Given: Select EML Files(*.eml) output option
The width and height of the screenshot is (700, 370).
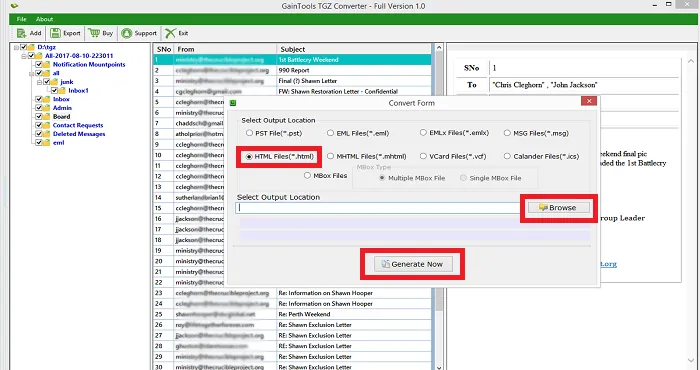Looking at the screenshot, I should 358,133.
